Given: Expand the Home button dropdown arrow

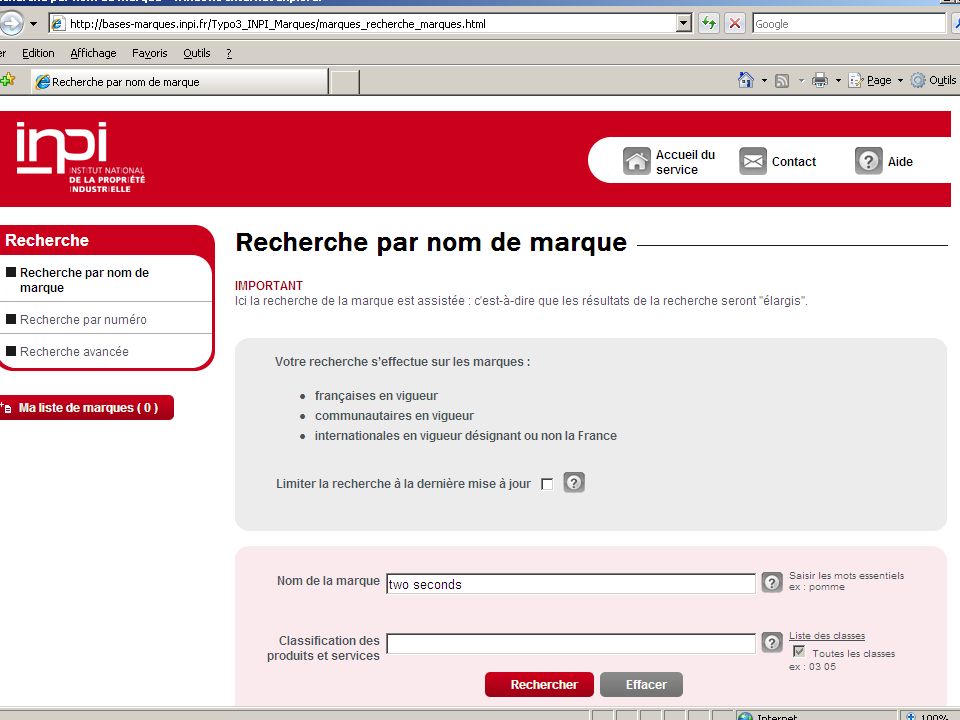Looking at the screenshot, I should pos(764,80).
